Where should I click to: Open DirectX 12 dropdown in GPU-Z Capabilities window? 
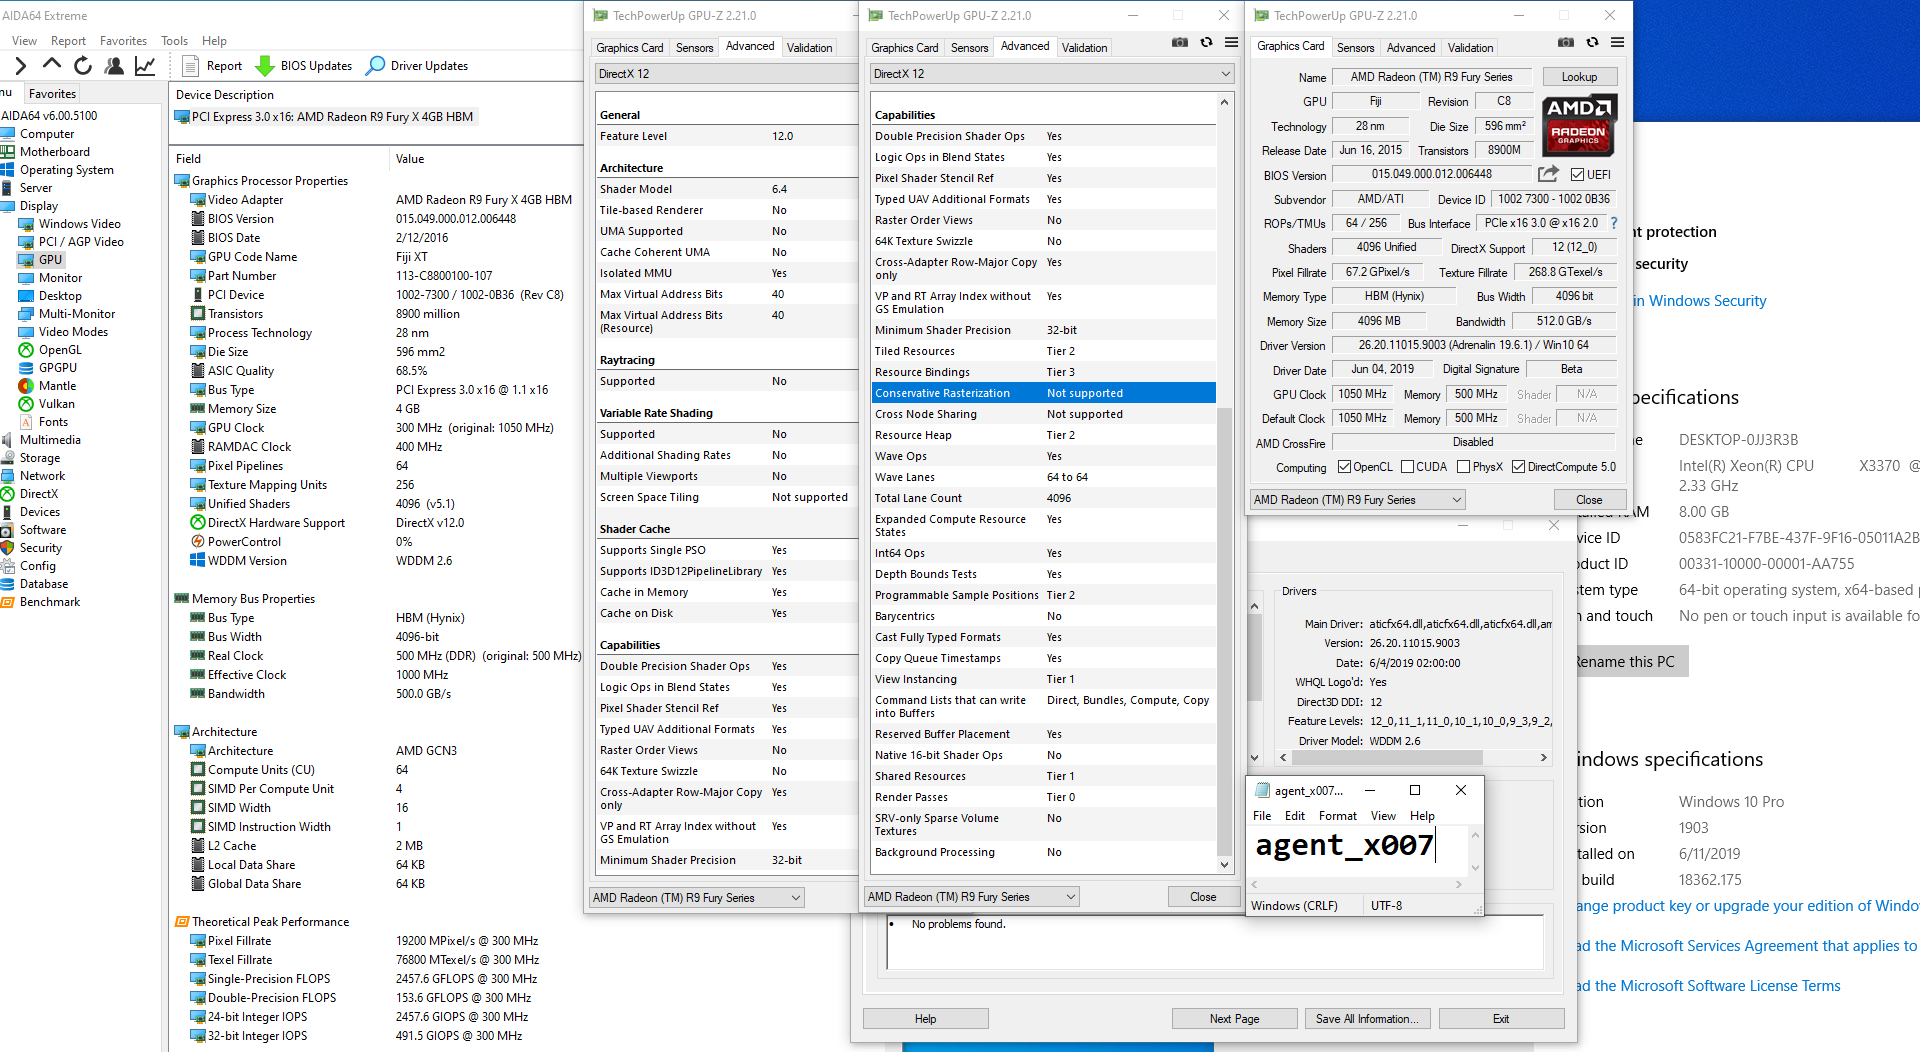(x=1052, y=74)
